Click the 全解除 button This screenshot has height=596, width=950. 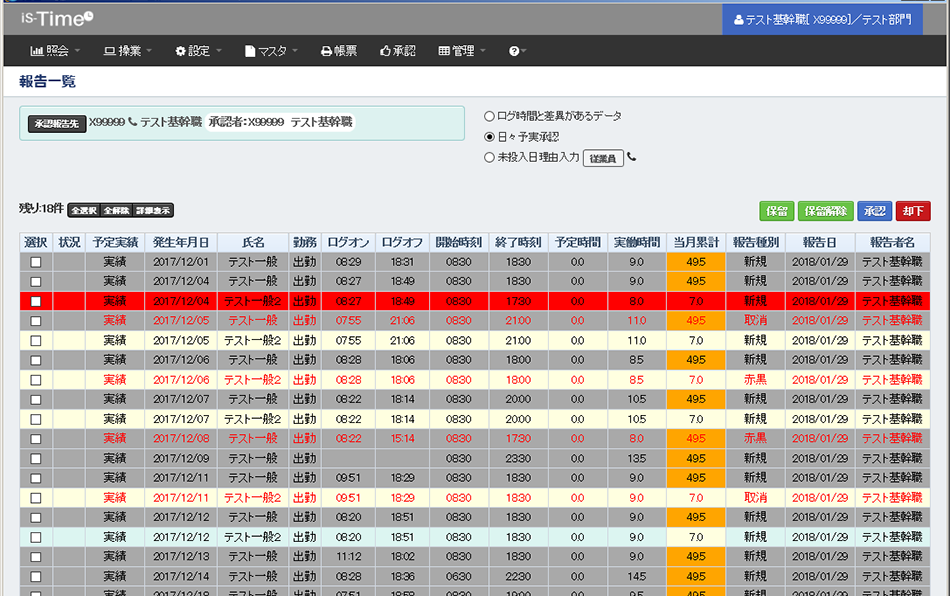tap(116, 210)
